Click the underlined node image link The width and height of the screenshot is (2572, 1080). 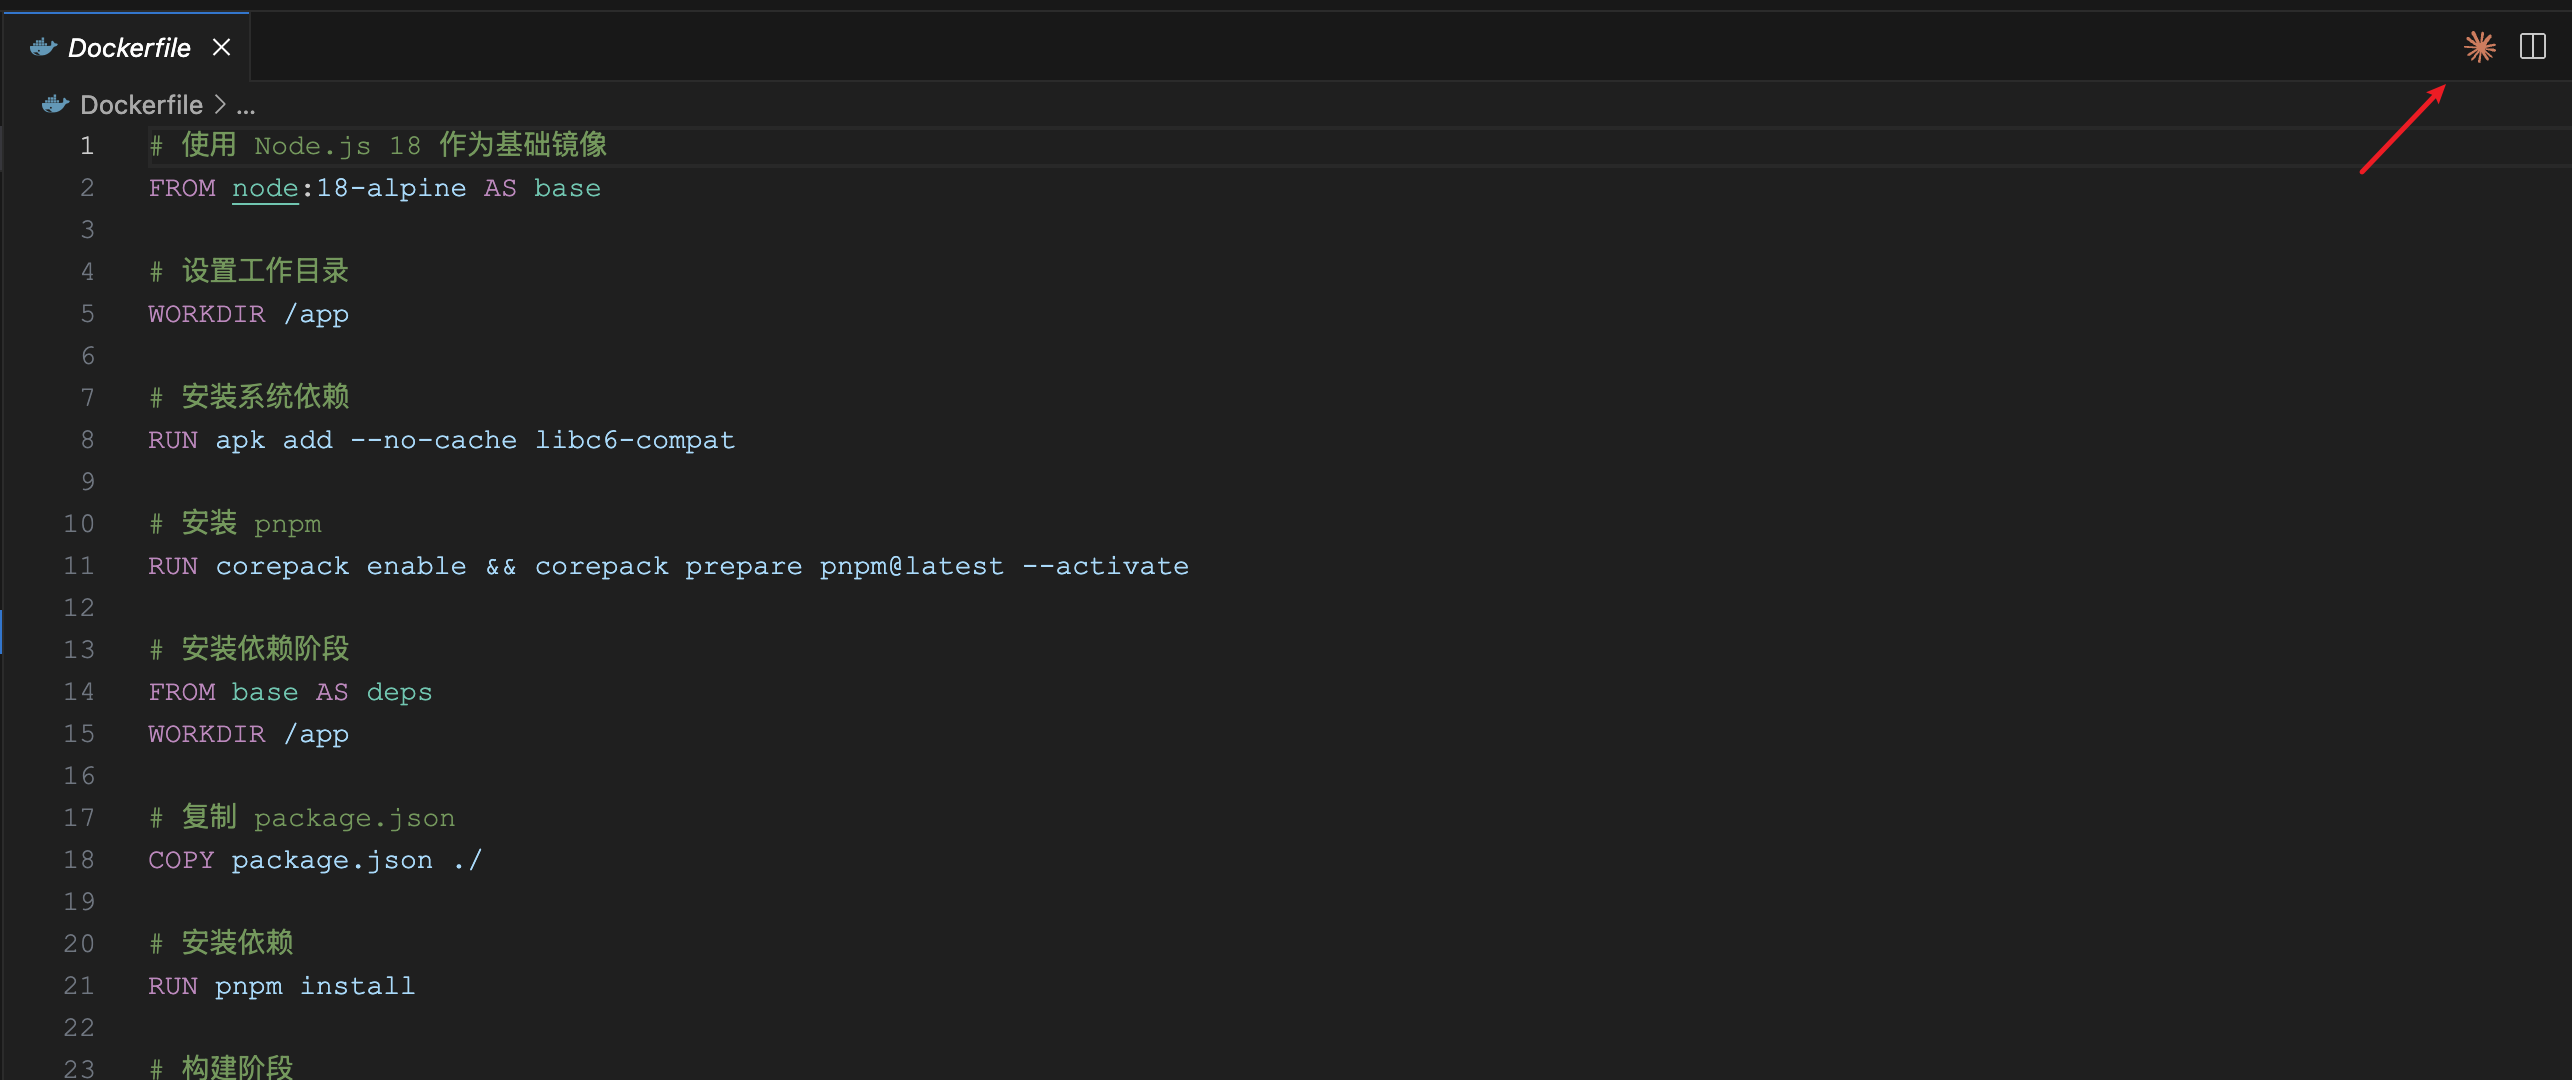point(265,188)
